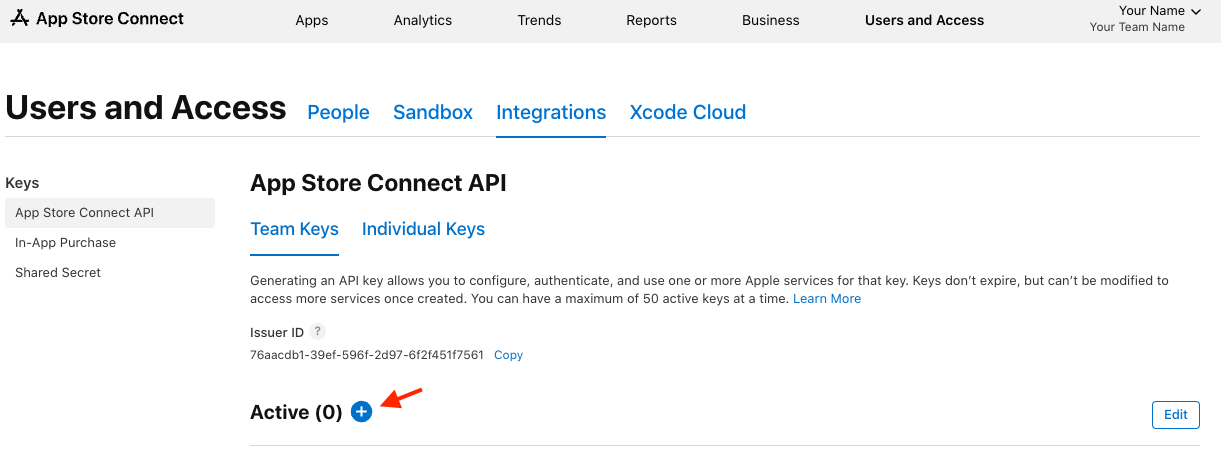Open In-App Purchase keys in sidebar

(66, 243)
